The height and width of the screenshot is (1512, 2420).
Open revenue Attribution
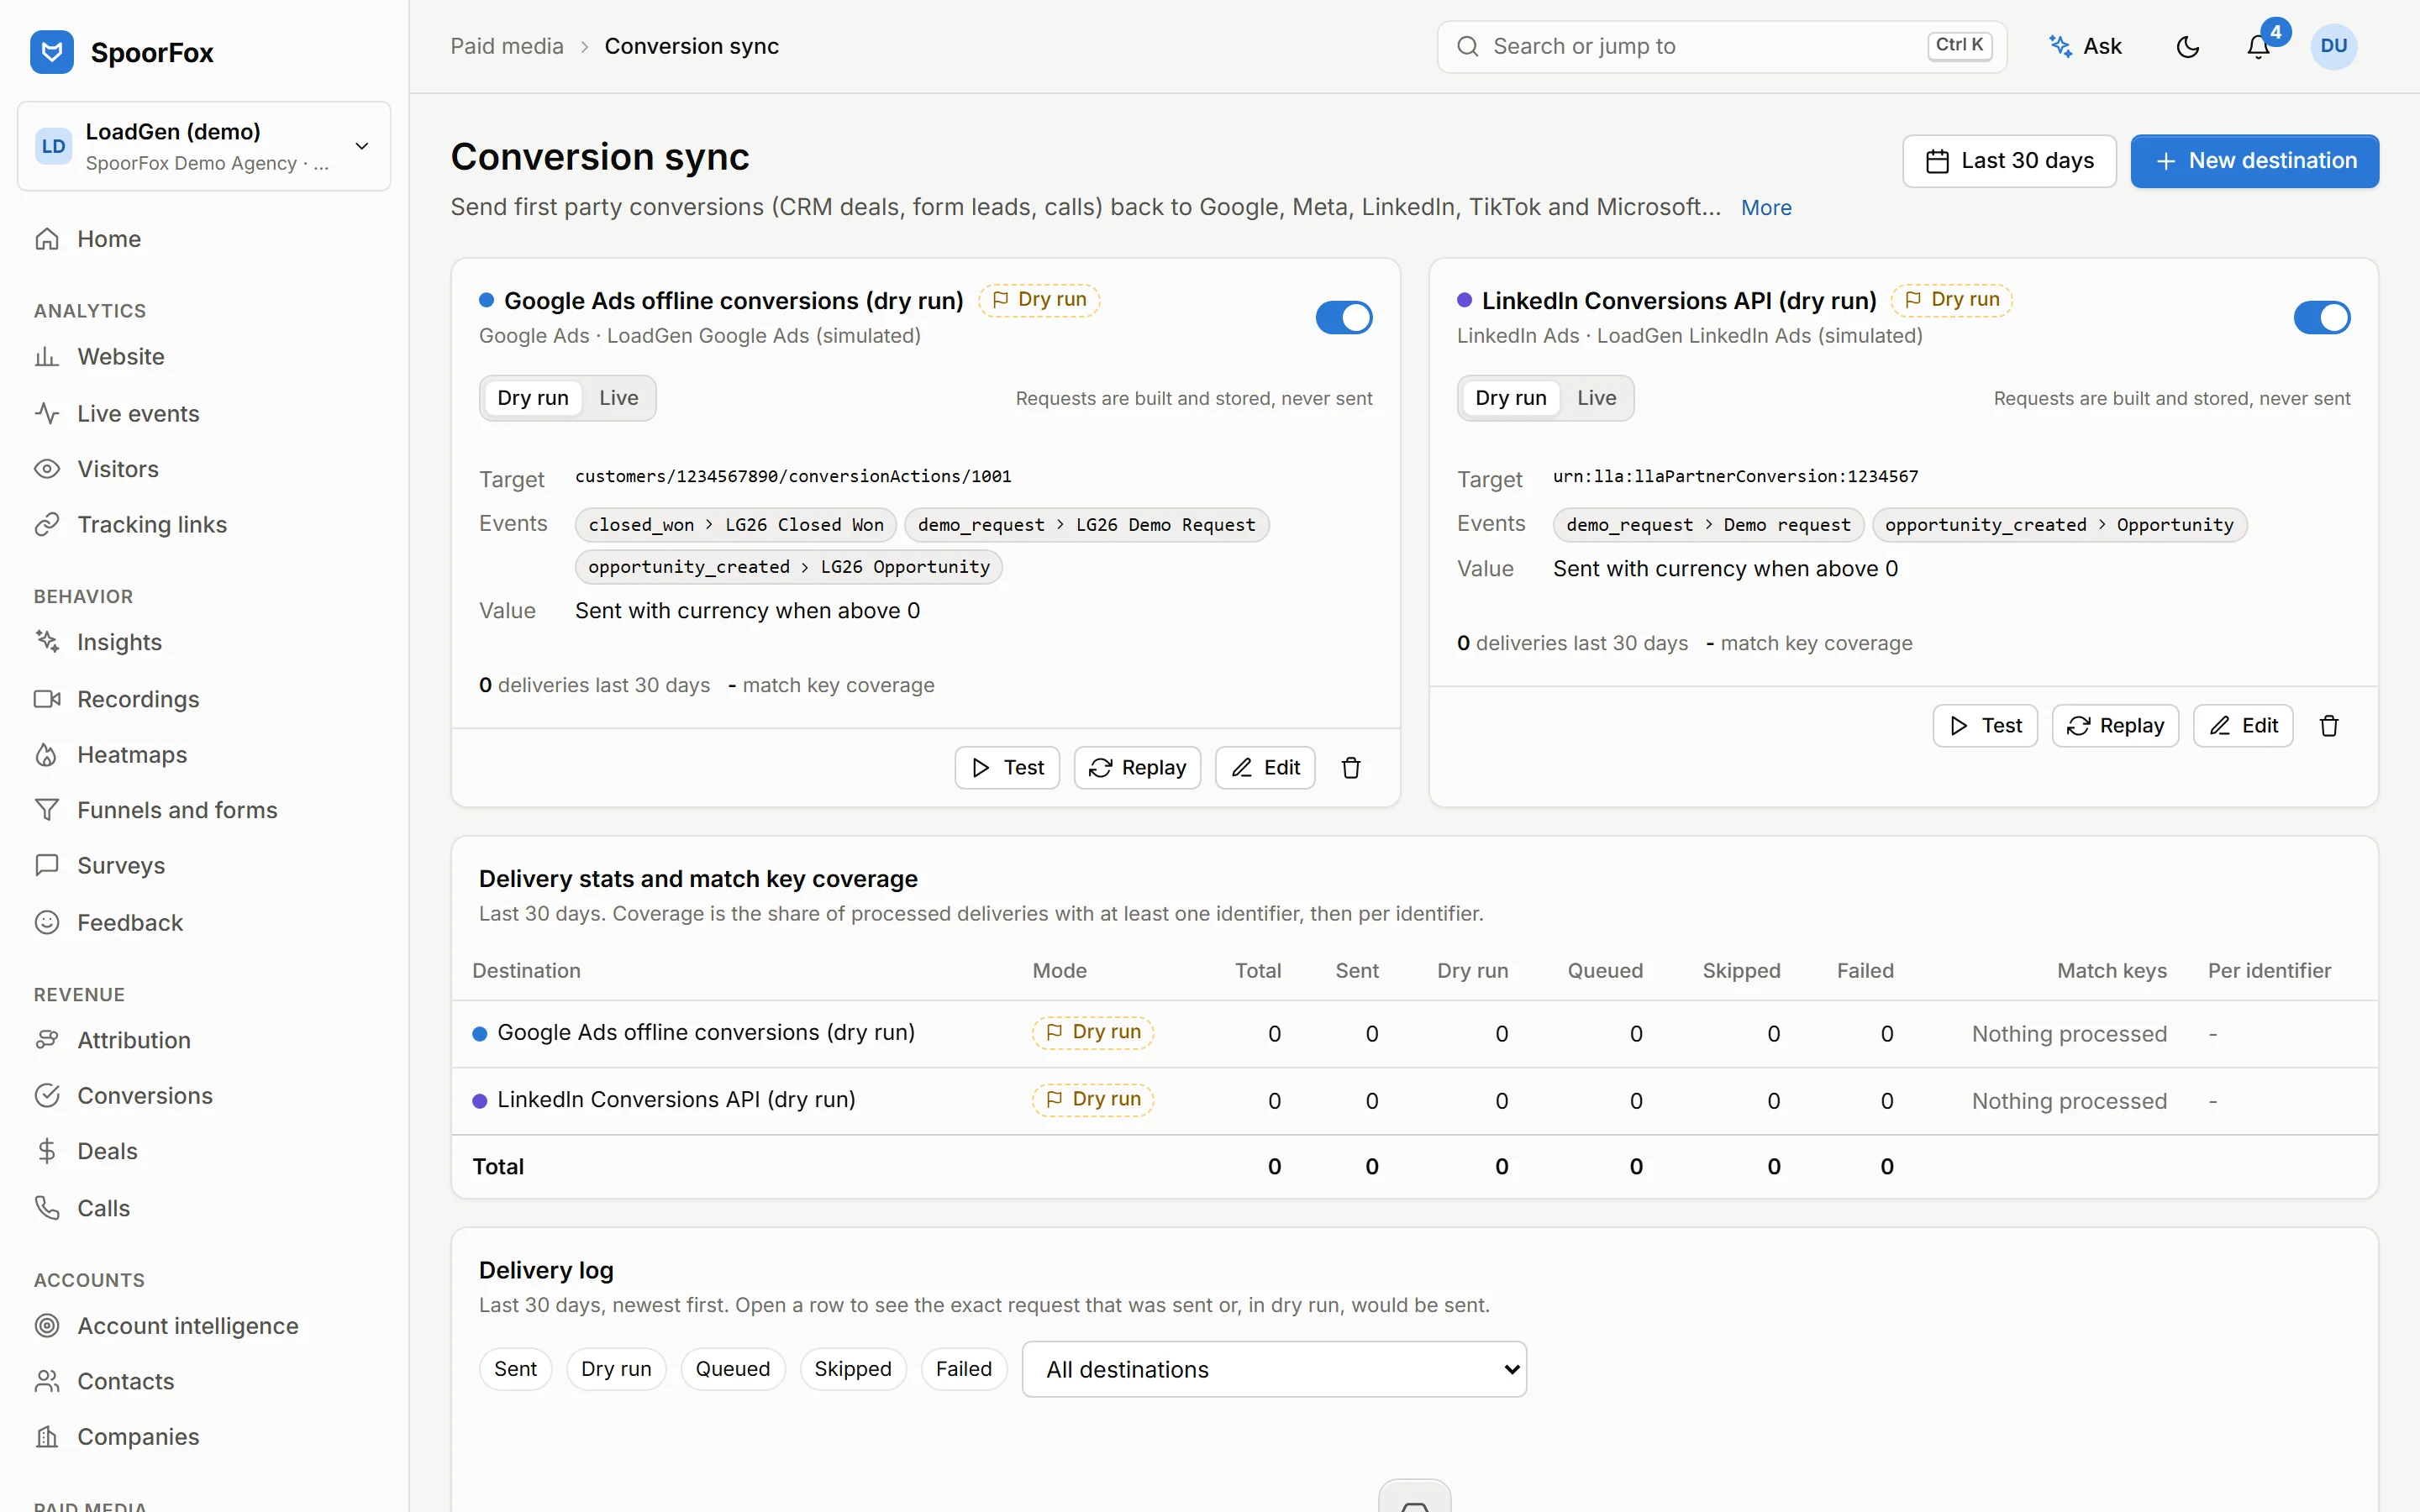(x=204, y=1040)
